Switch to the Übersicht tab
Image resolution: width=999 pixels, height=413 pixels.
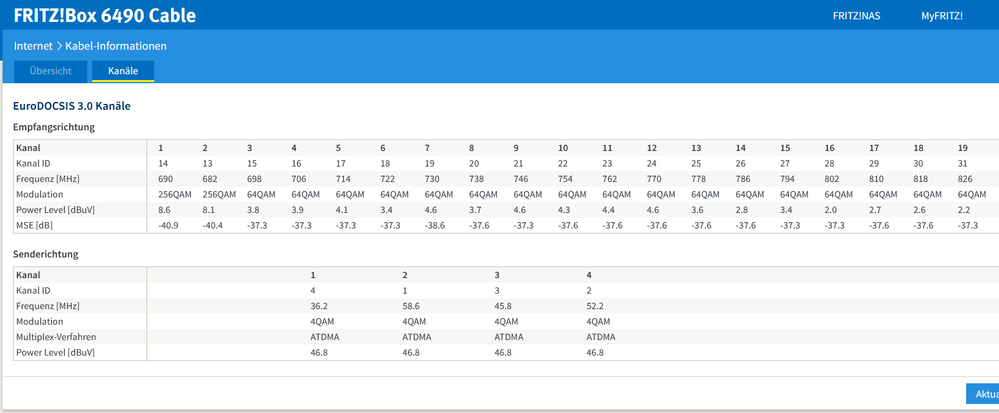pos(50,71)
